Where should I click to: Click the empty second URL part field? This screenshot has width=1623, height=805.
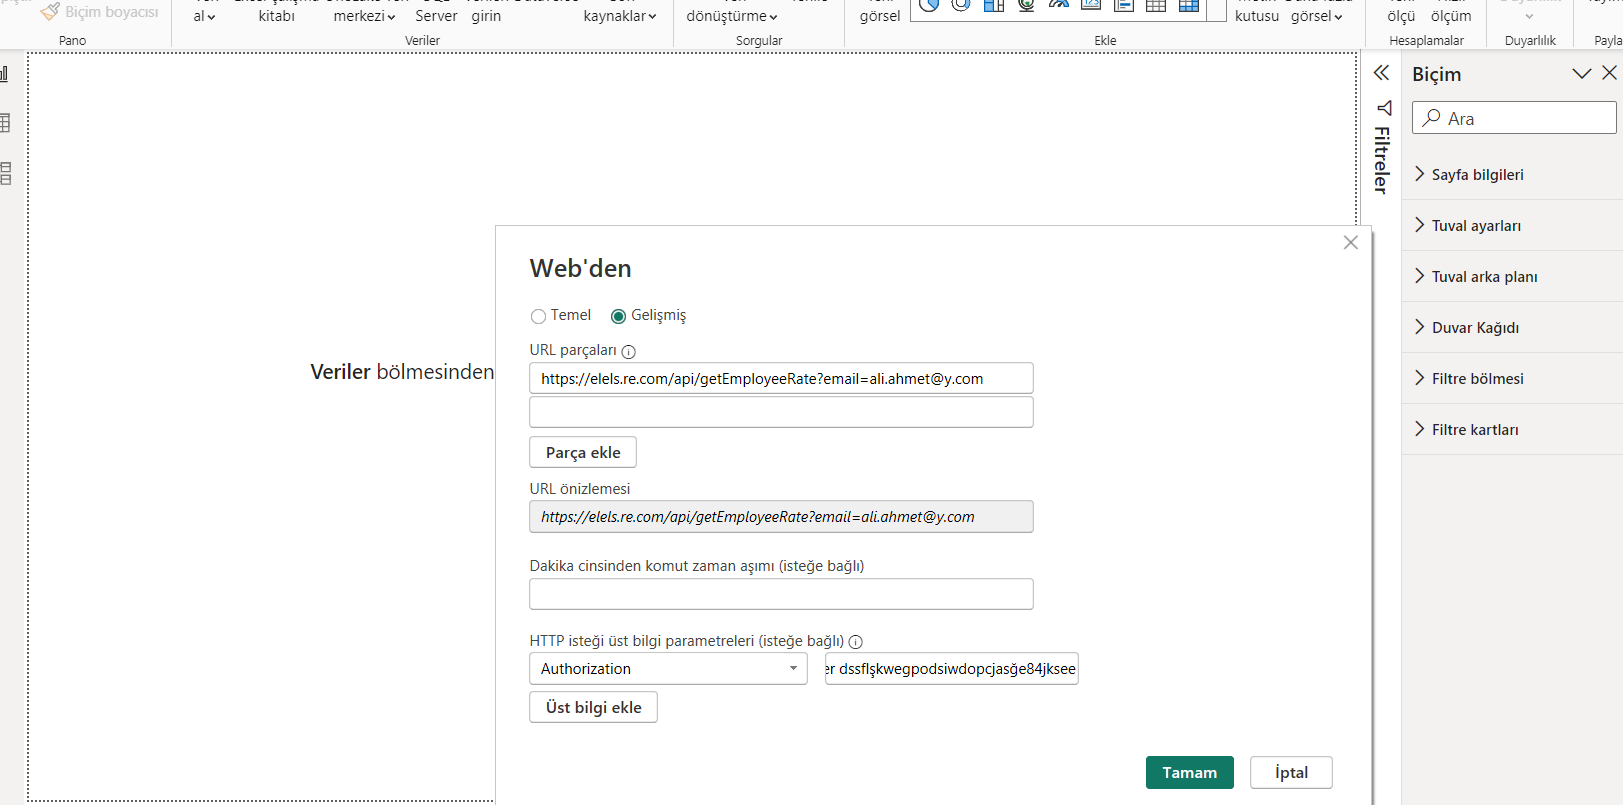(x=781, y=412)
